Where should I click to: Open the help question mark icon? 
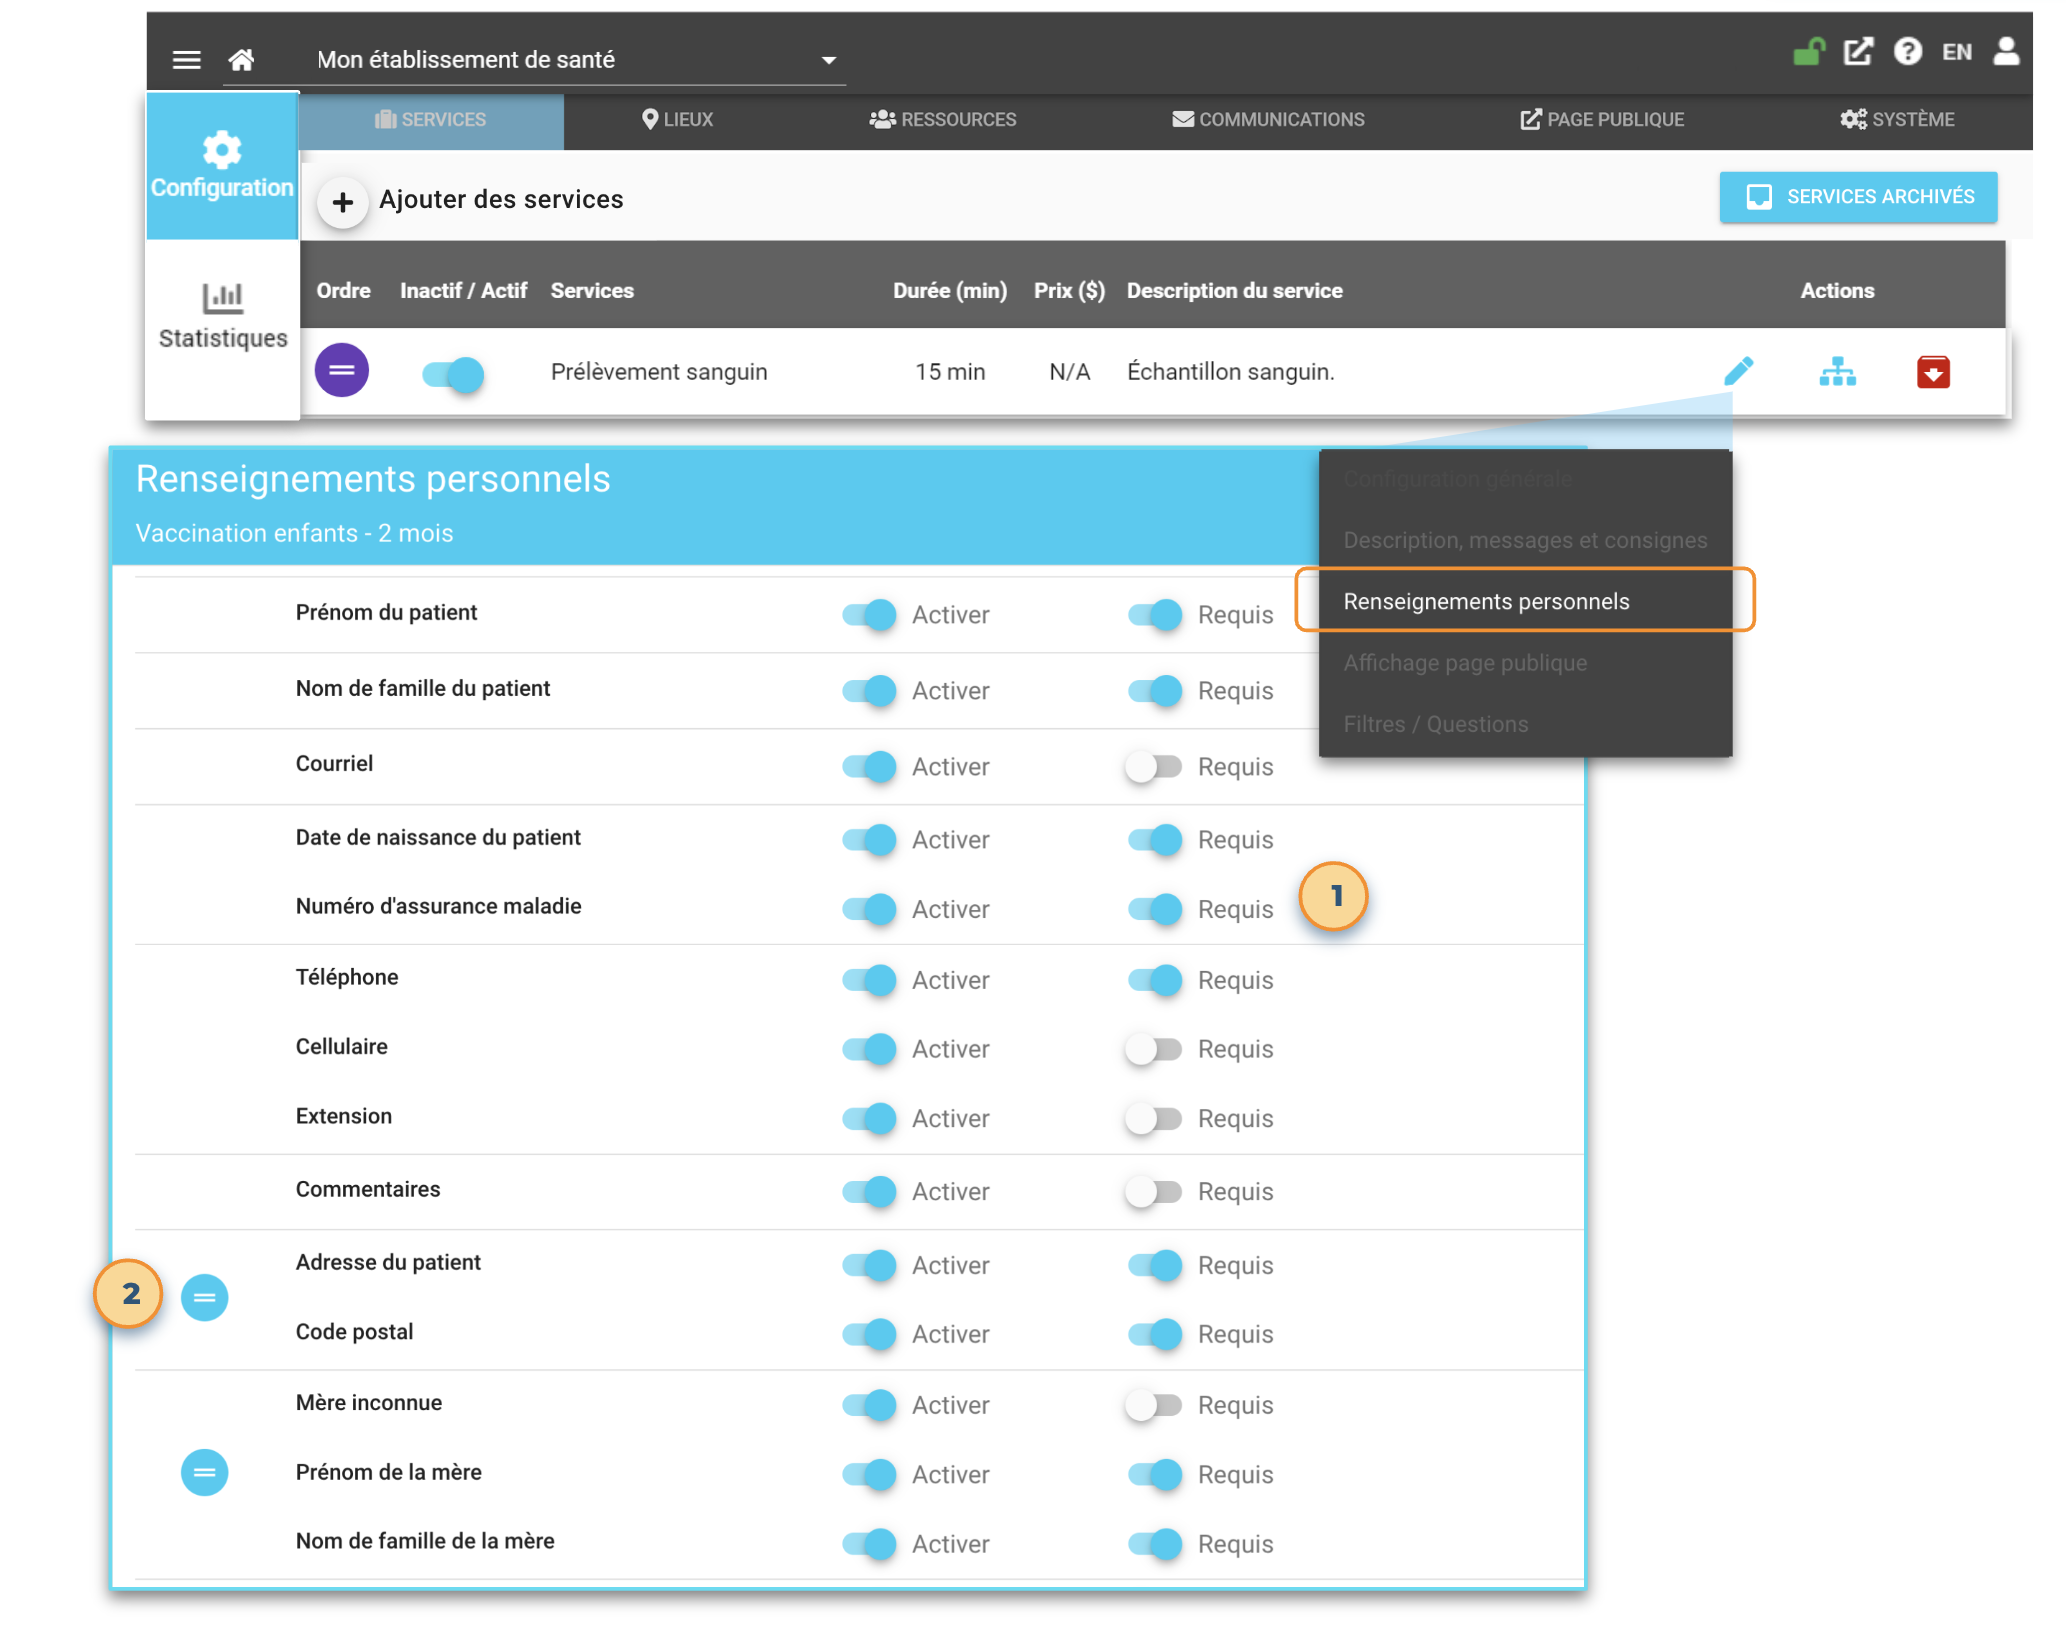[x=1907, y=52]
